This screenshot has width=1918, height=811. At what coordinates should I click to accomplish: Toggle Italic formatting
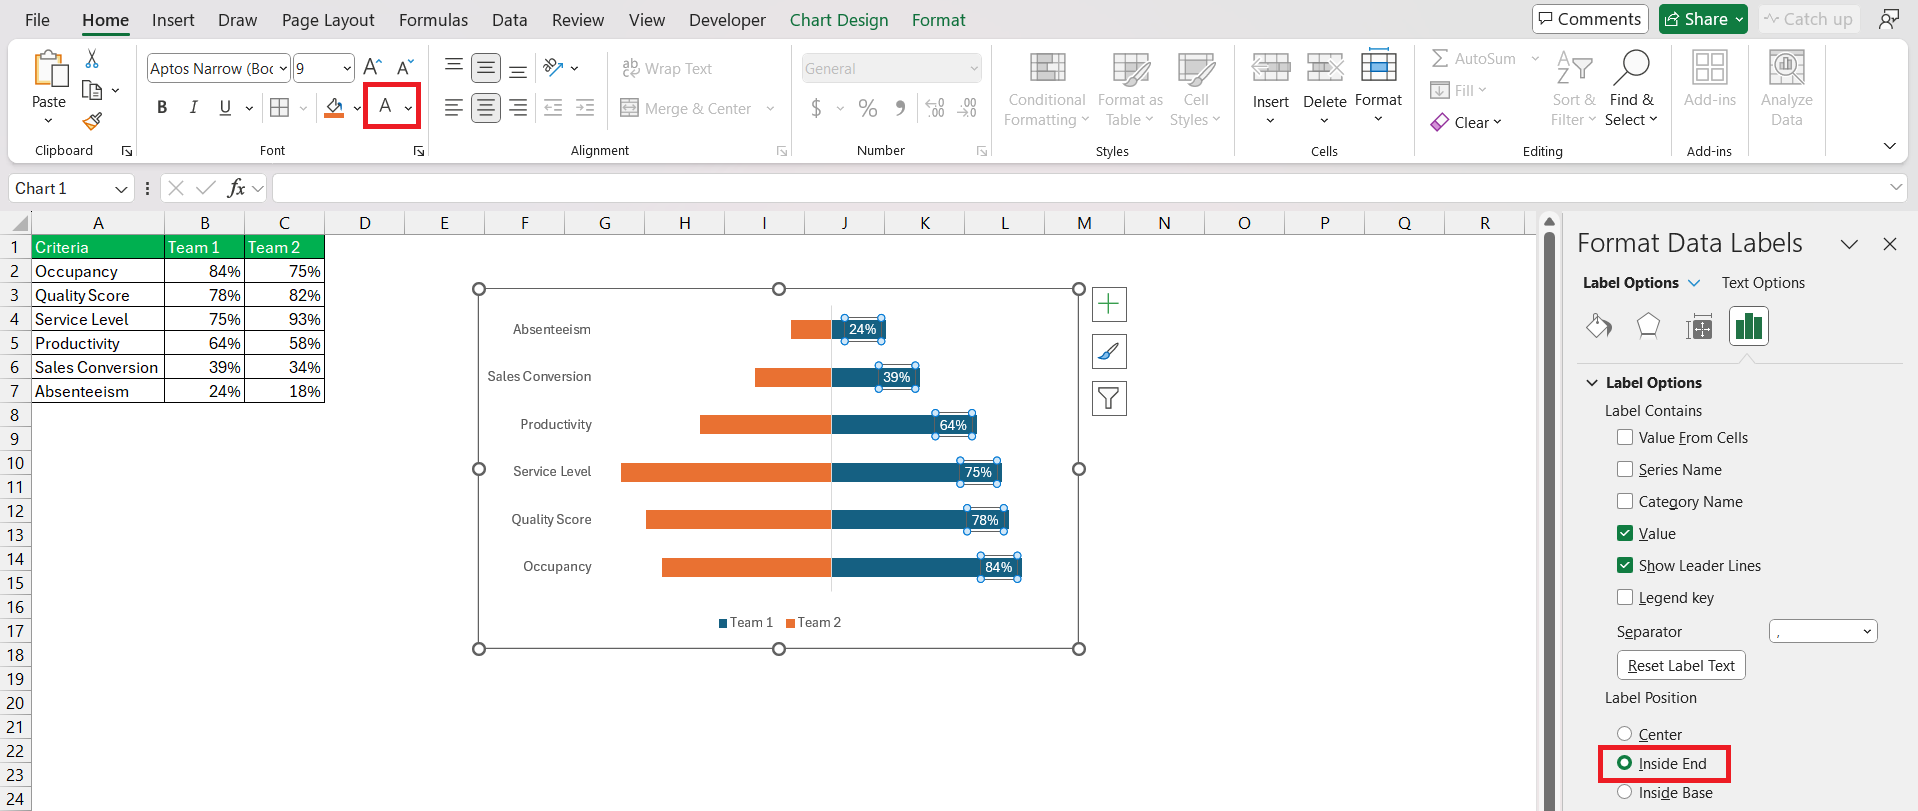[x=194, y=108]
